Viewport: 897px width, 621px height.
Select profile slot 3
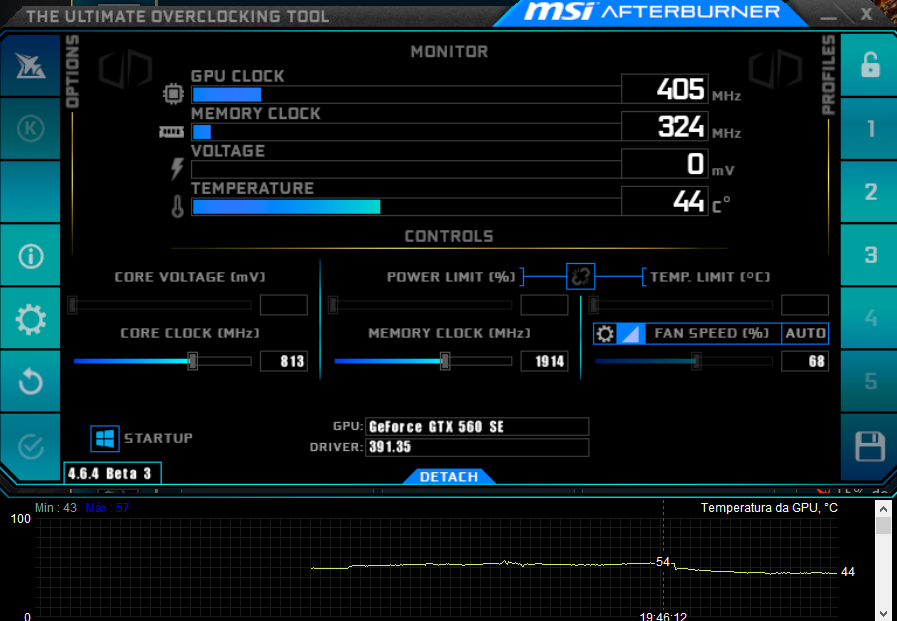click(870, 255)
